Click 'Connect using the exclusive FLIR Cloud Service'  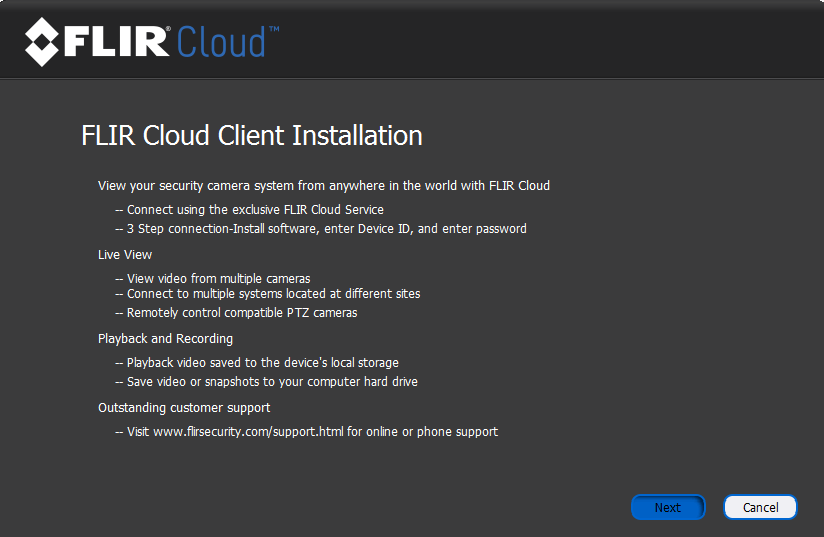(254, 210)
